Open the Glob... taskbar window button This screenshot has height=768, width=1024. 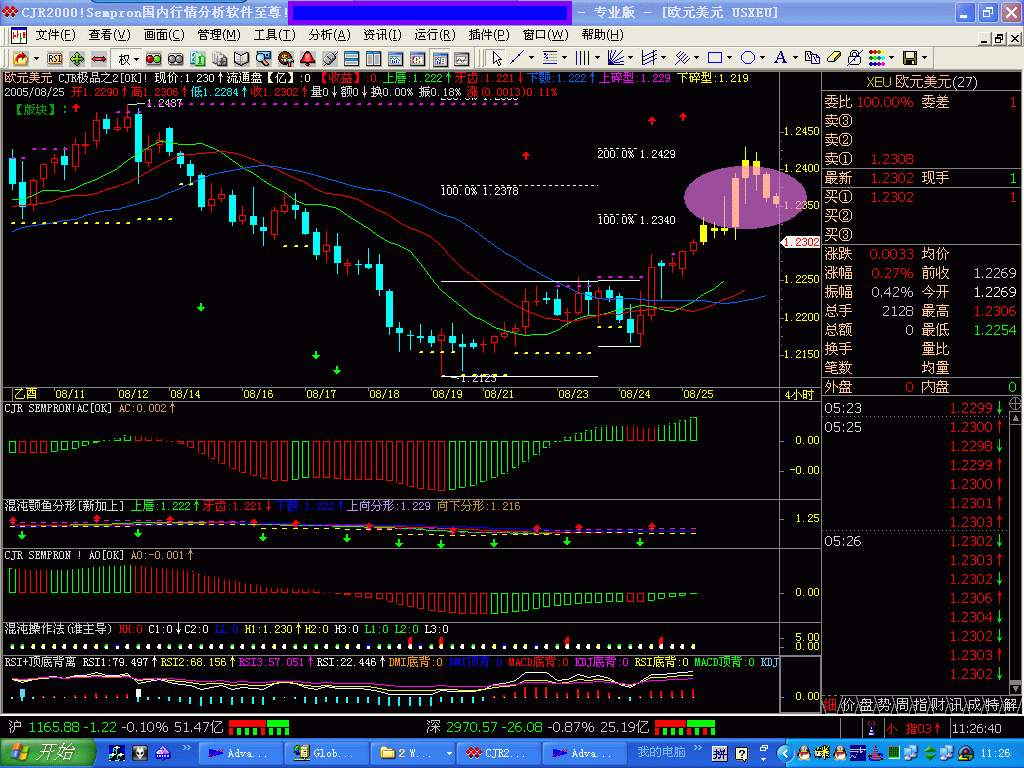tap(327, 753)
